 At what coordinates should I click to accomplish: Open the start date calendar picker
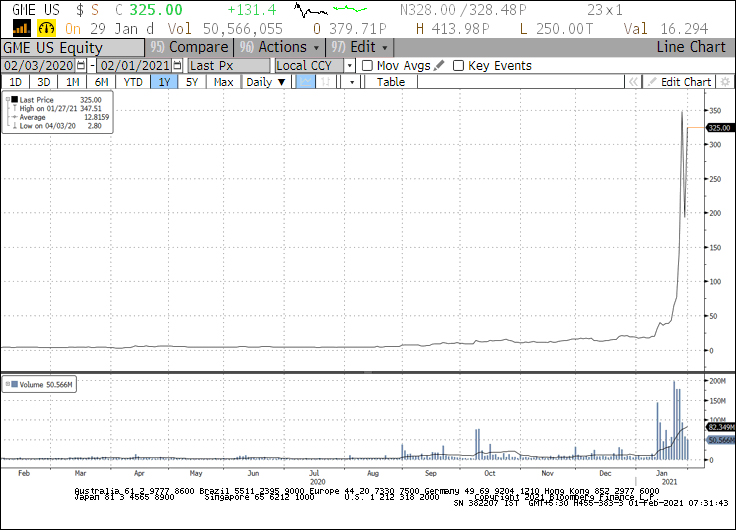81,65
